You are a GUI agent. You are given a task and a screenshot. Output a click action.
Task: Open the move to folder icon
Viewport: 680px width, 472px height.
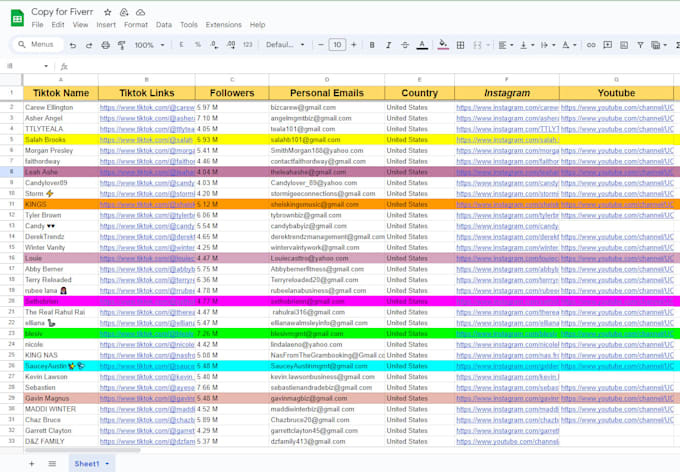124,12
